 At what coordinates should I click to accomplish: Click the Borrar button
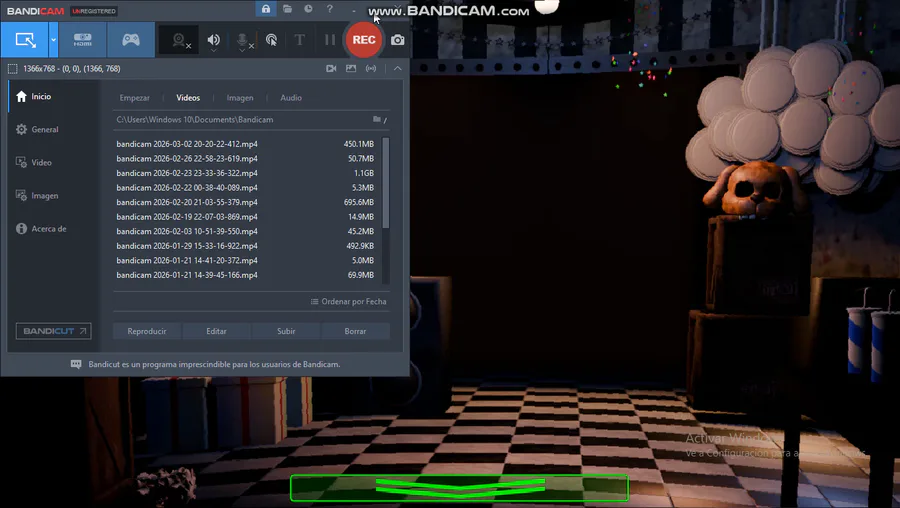click(355, 331)
